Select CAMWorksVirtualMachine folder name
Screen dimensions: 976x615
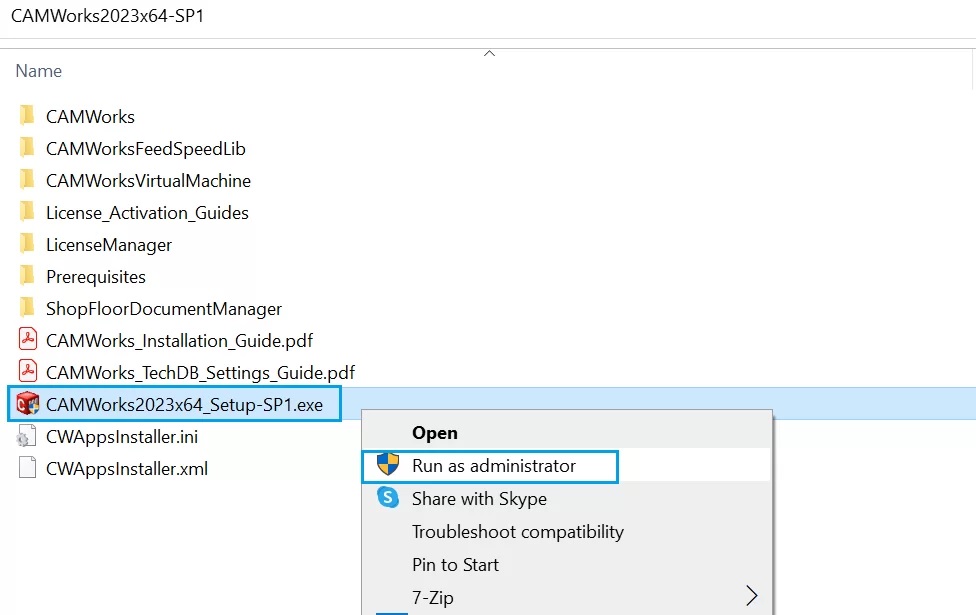point(148,181)
